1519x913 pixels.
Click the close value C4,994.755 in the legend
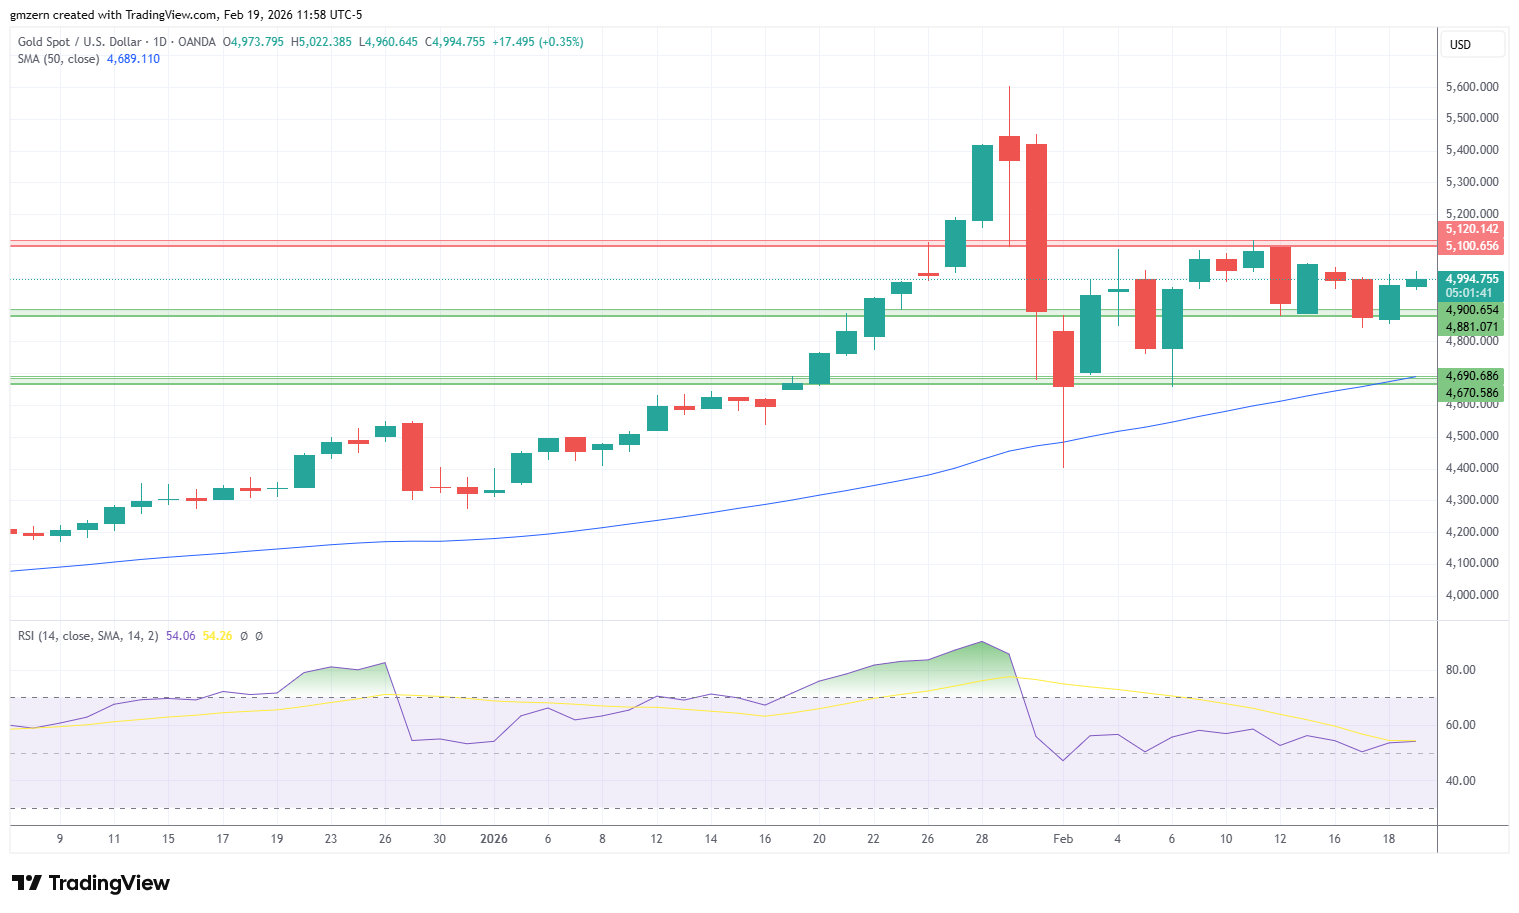[x=455, y=42]
